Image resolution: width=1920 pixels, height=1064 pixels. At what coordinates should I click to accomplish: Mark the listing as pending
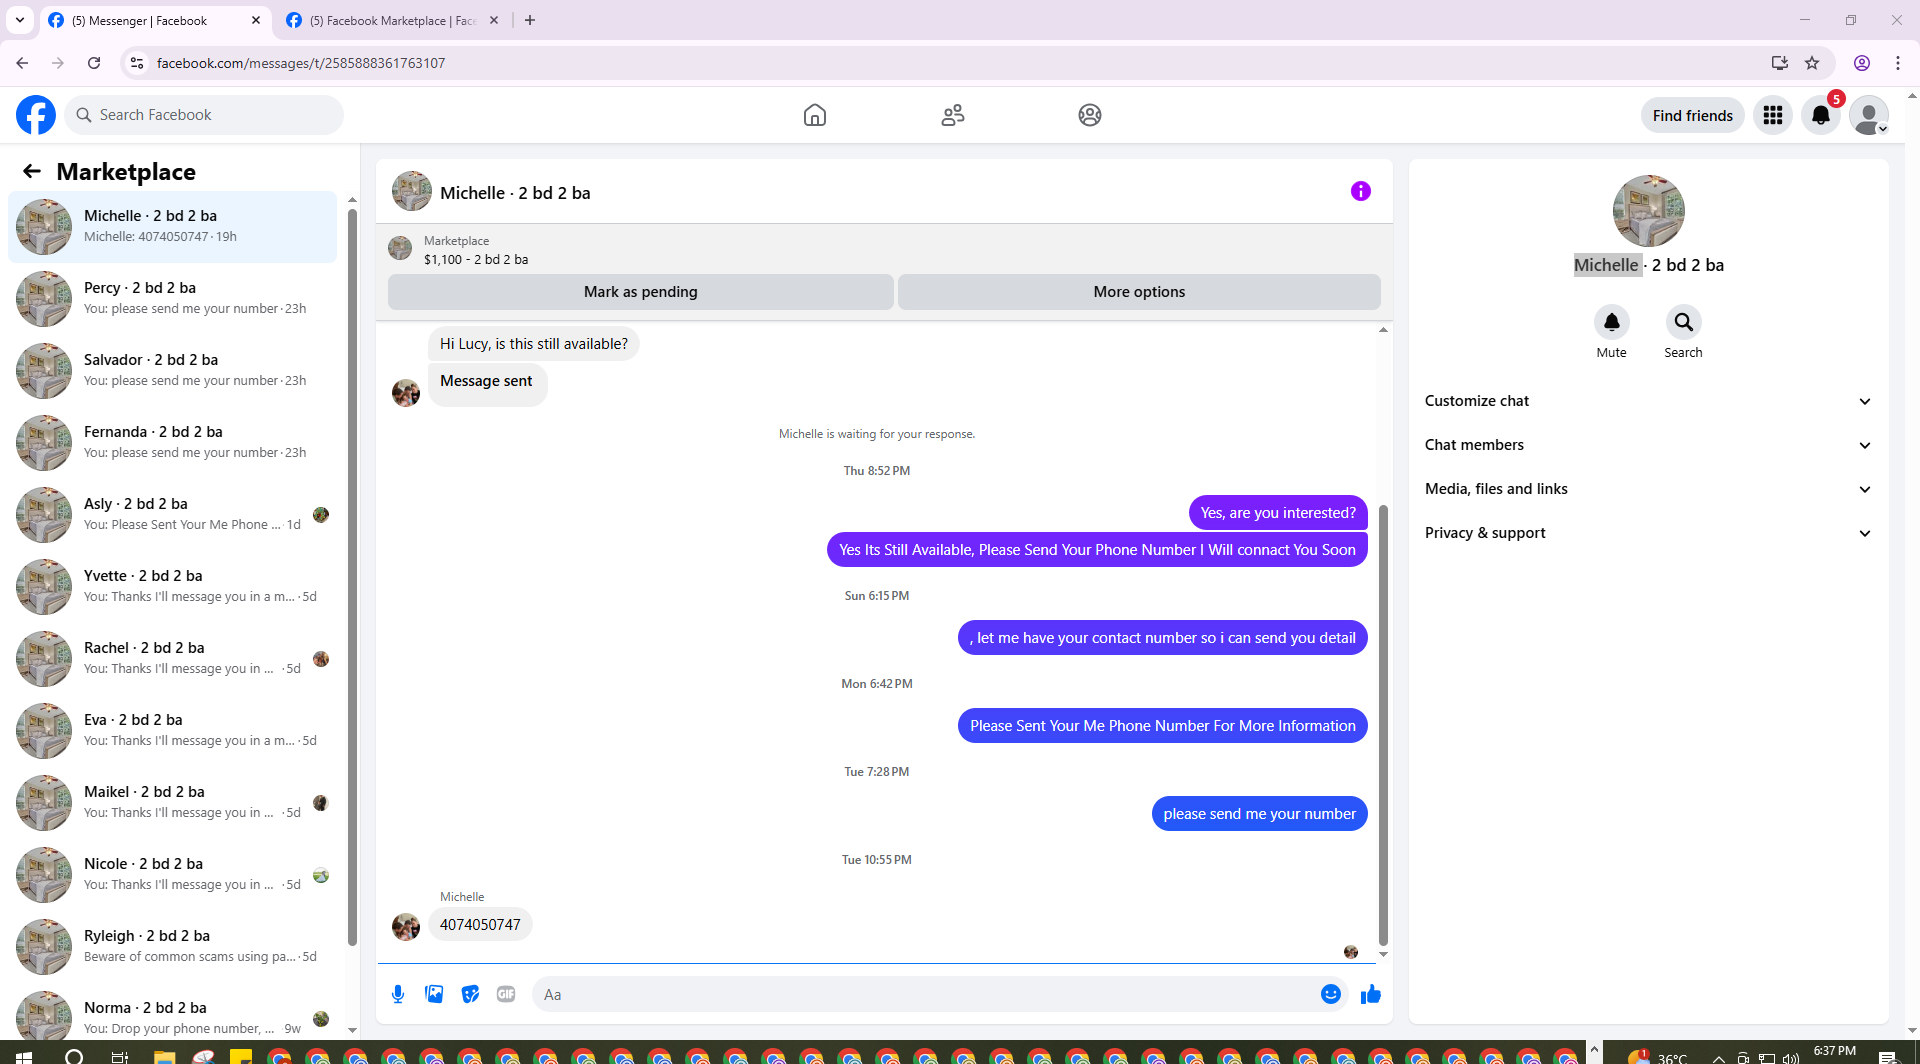click(641, 292)
